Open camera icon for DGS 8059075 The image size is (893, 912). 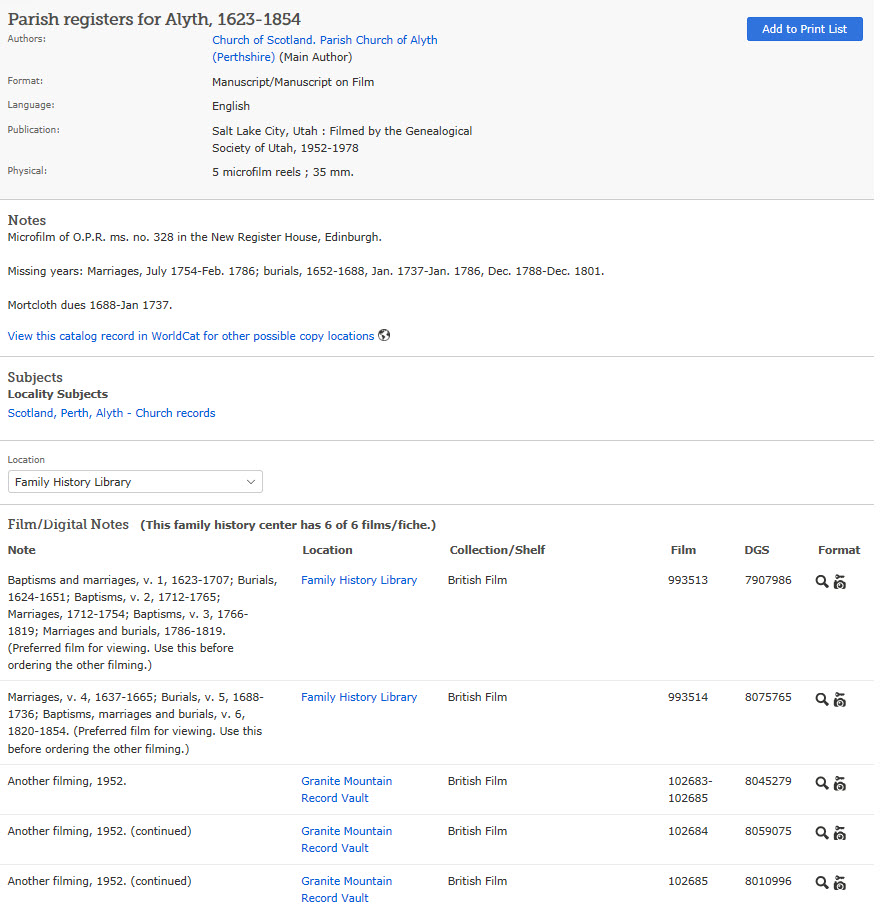(839, 833)
